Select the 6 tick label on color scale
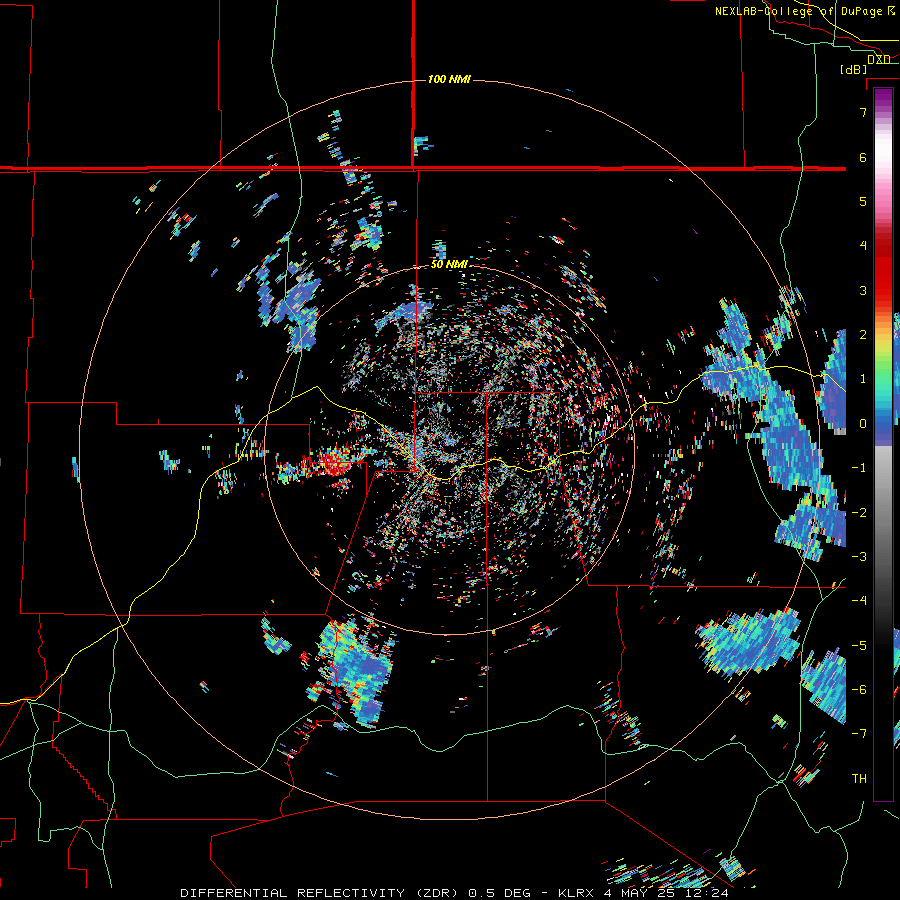Viewport: 900px width, 900px height. coord(863,157)
